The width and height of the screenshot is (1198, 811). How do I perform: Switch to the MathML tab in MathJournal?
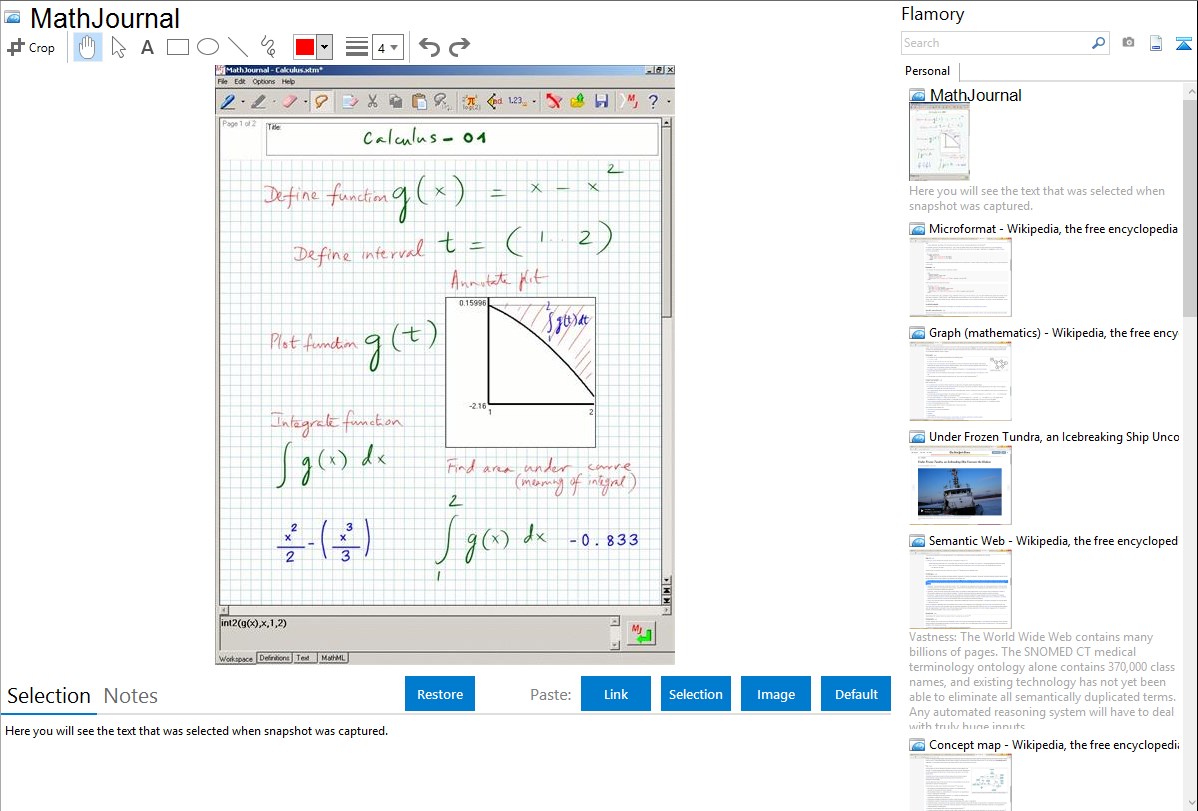coord(332,658)
